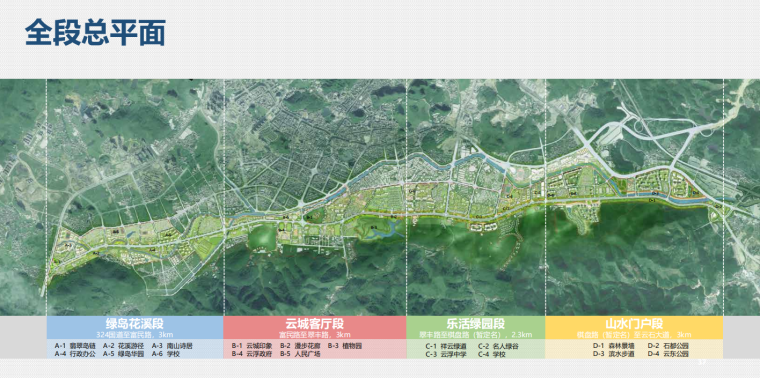760x378 pixels.
Task: Click legend item B-3 植物园
Action: tap(345, 346)
